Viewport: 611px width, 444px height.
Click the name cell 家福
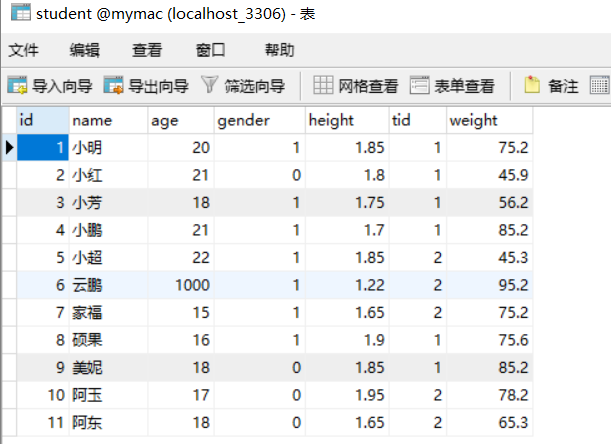109,313
